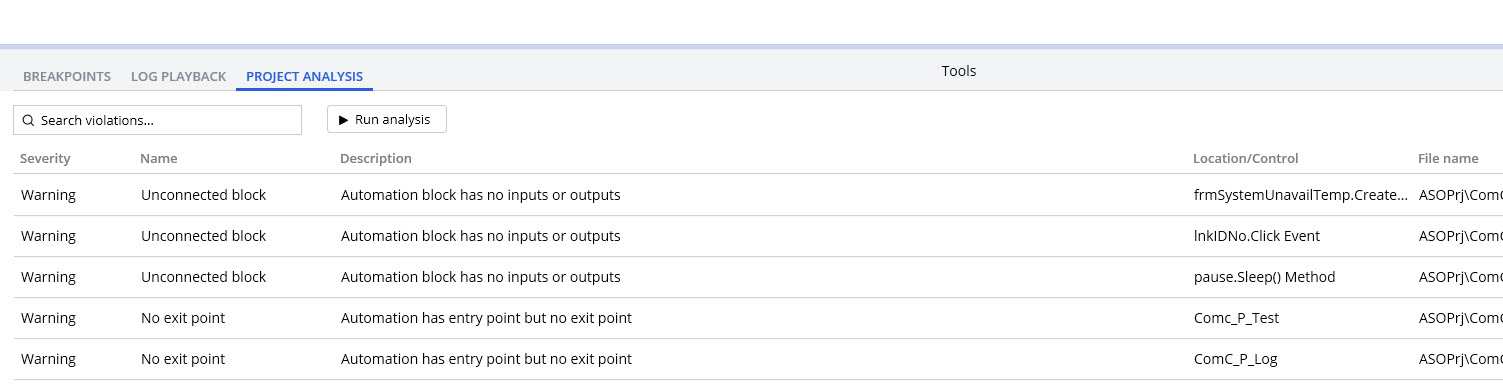Switch to the Log Playback tab
The image size is (1503, 387).
coord(178,76)
